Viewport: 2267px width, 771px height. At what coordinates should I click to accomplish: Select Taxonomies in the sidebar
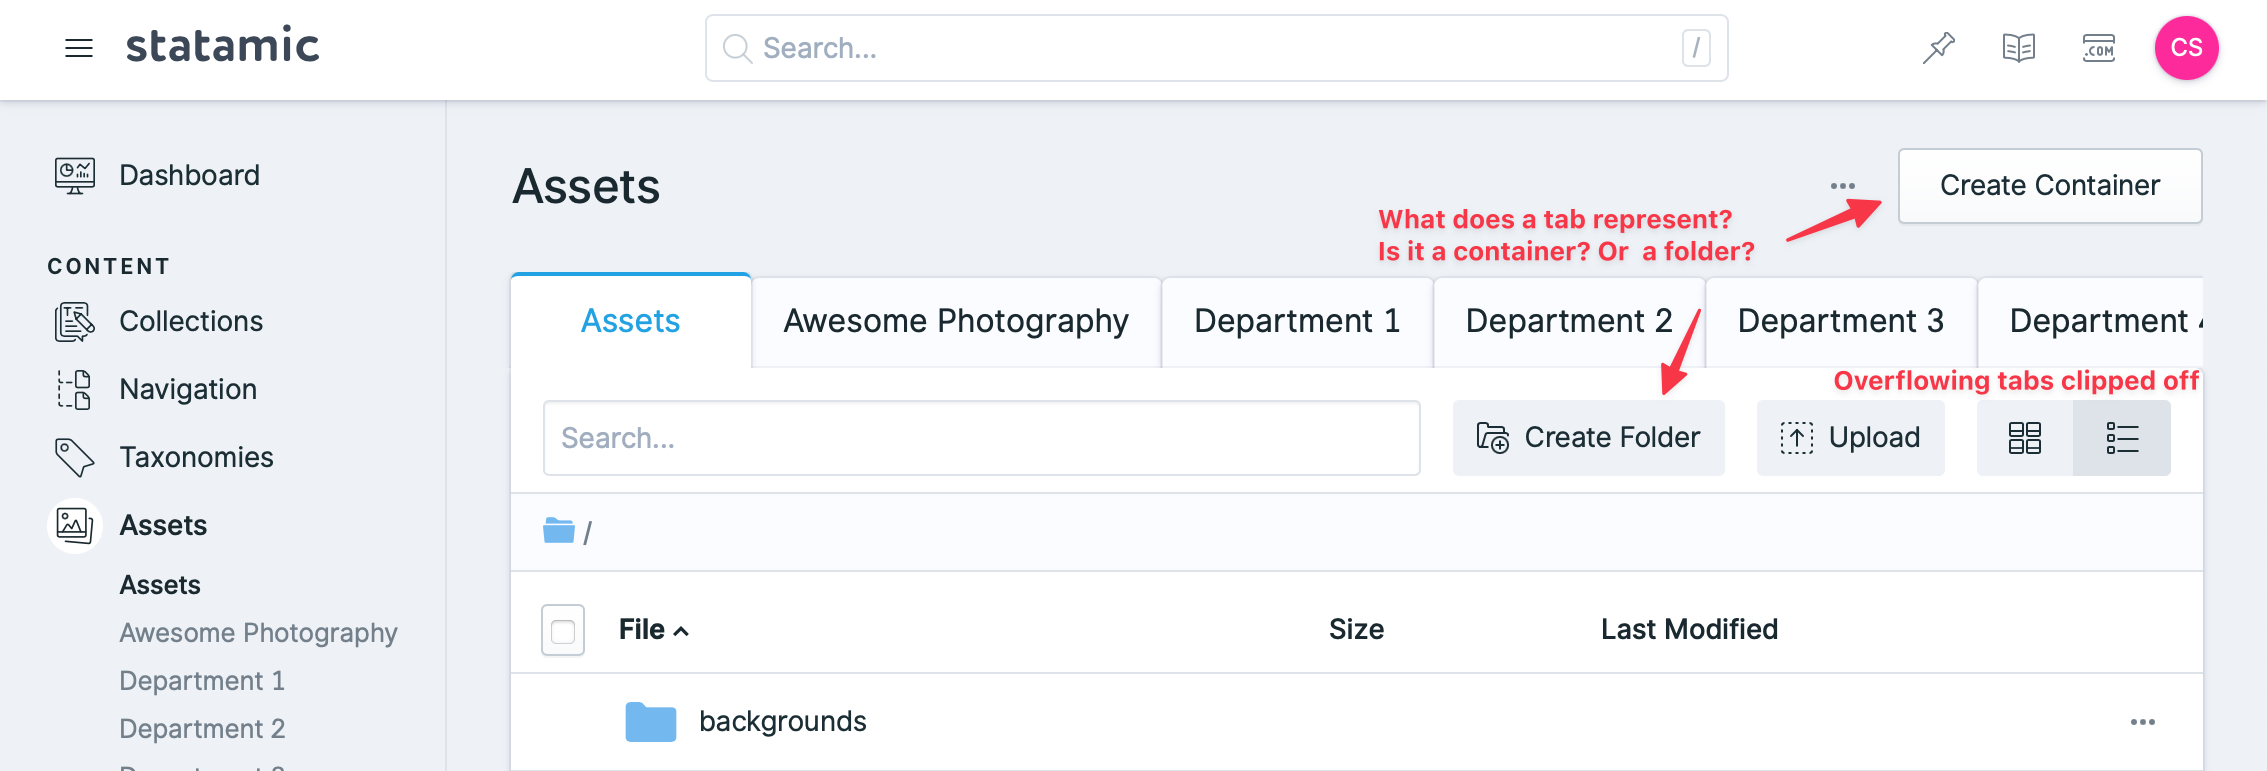[196, 457]
